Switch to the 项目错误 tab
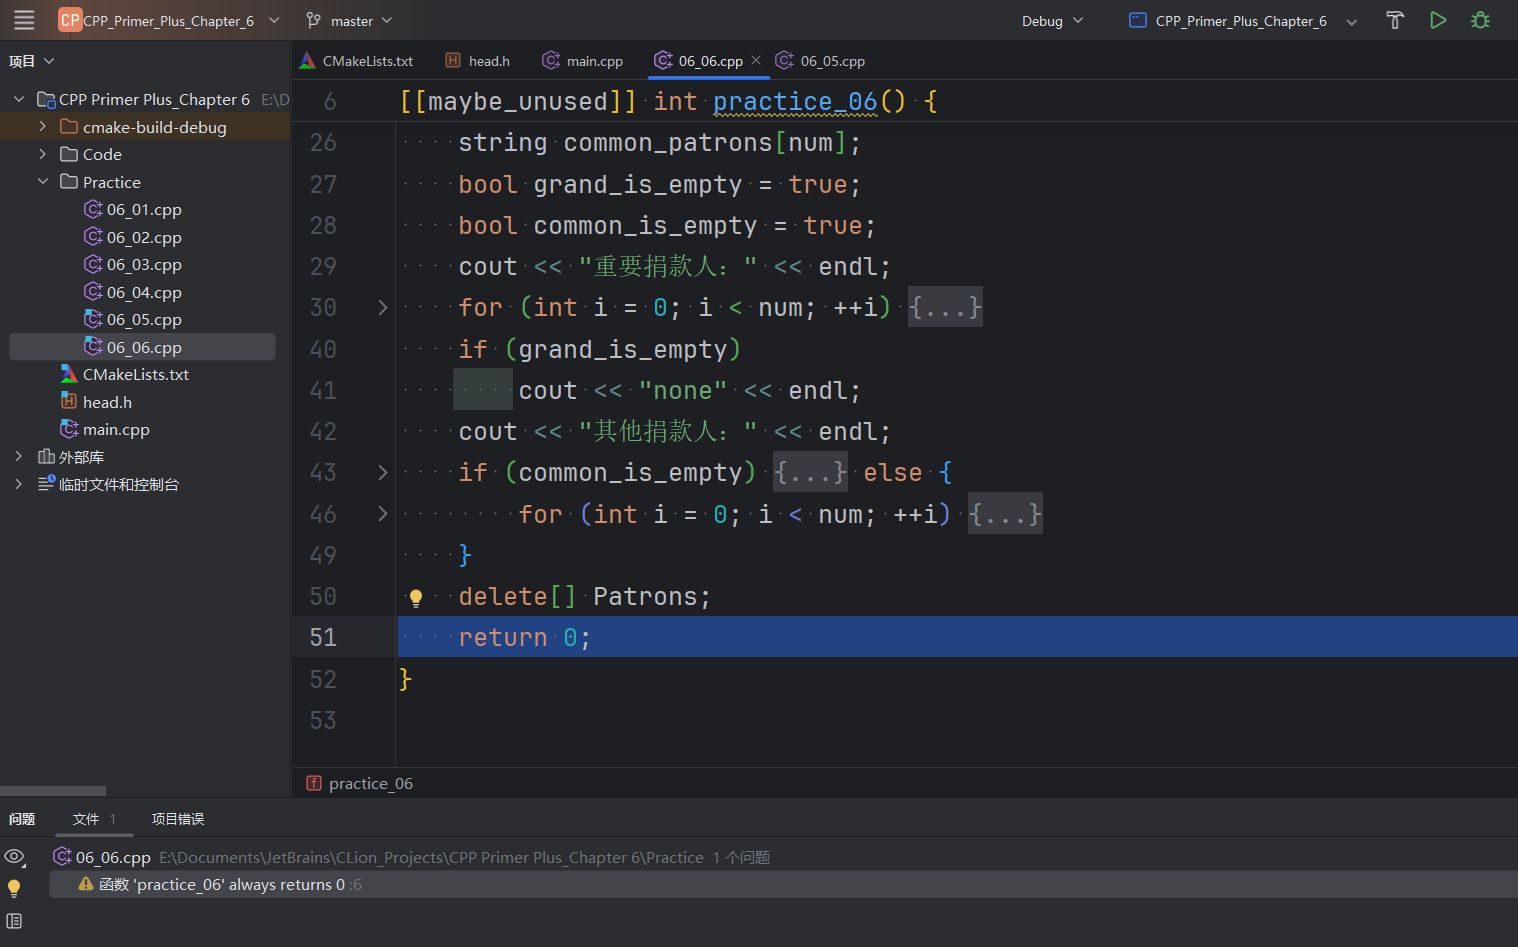Viewport: 1518px width, 947px height. (x=178, y=819)
